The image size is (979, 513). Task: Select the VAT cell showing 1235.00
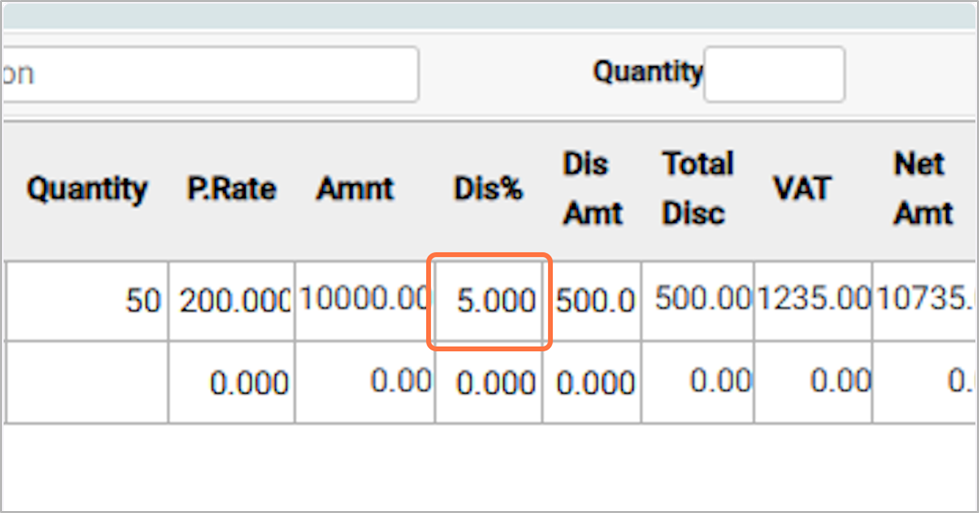pyautogui.click(x=813, y=299)
